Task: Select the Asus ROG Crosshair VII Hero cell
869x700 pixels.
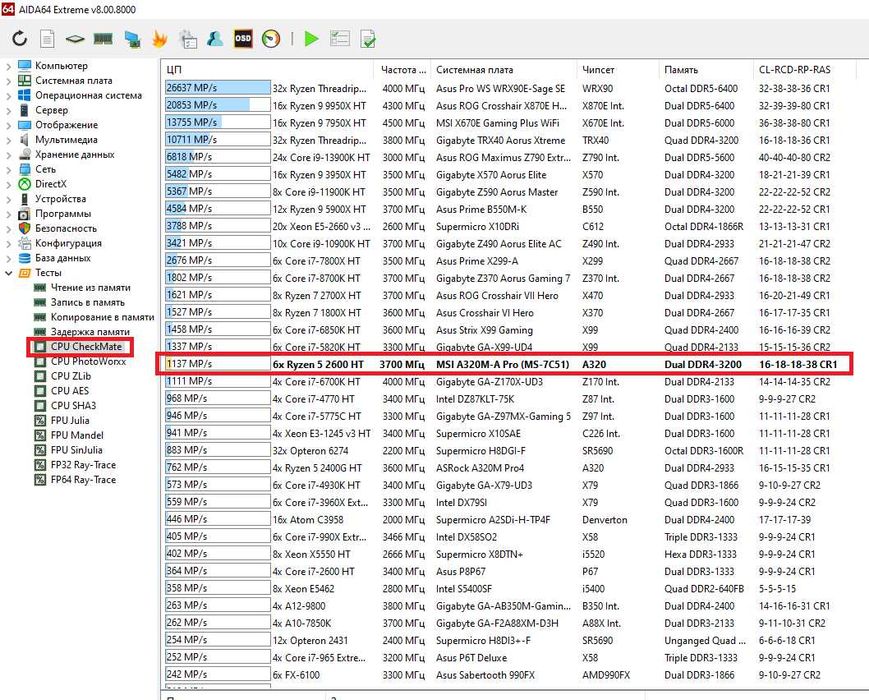Action: [x=497, y=295]
